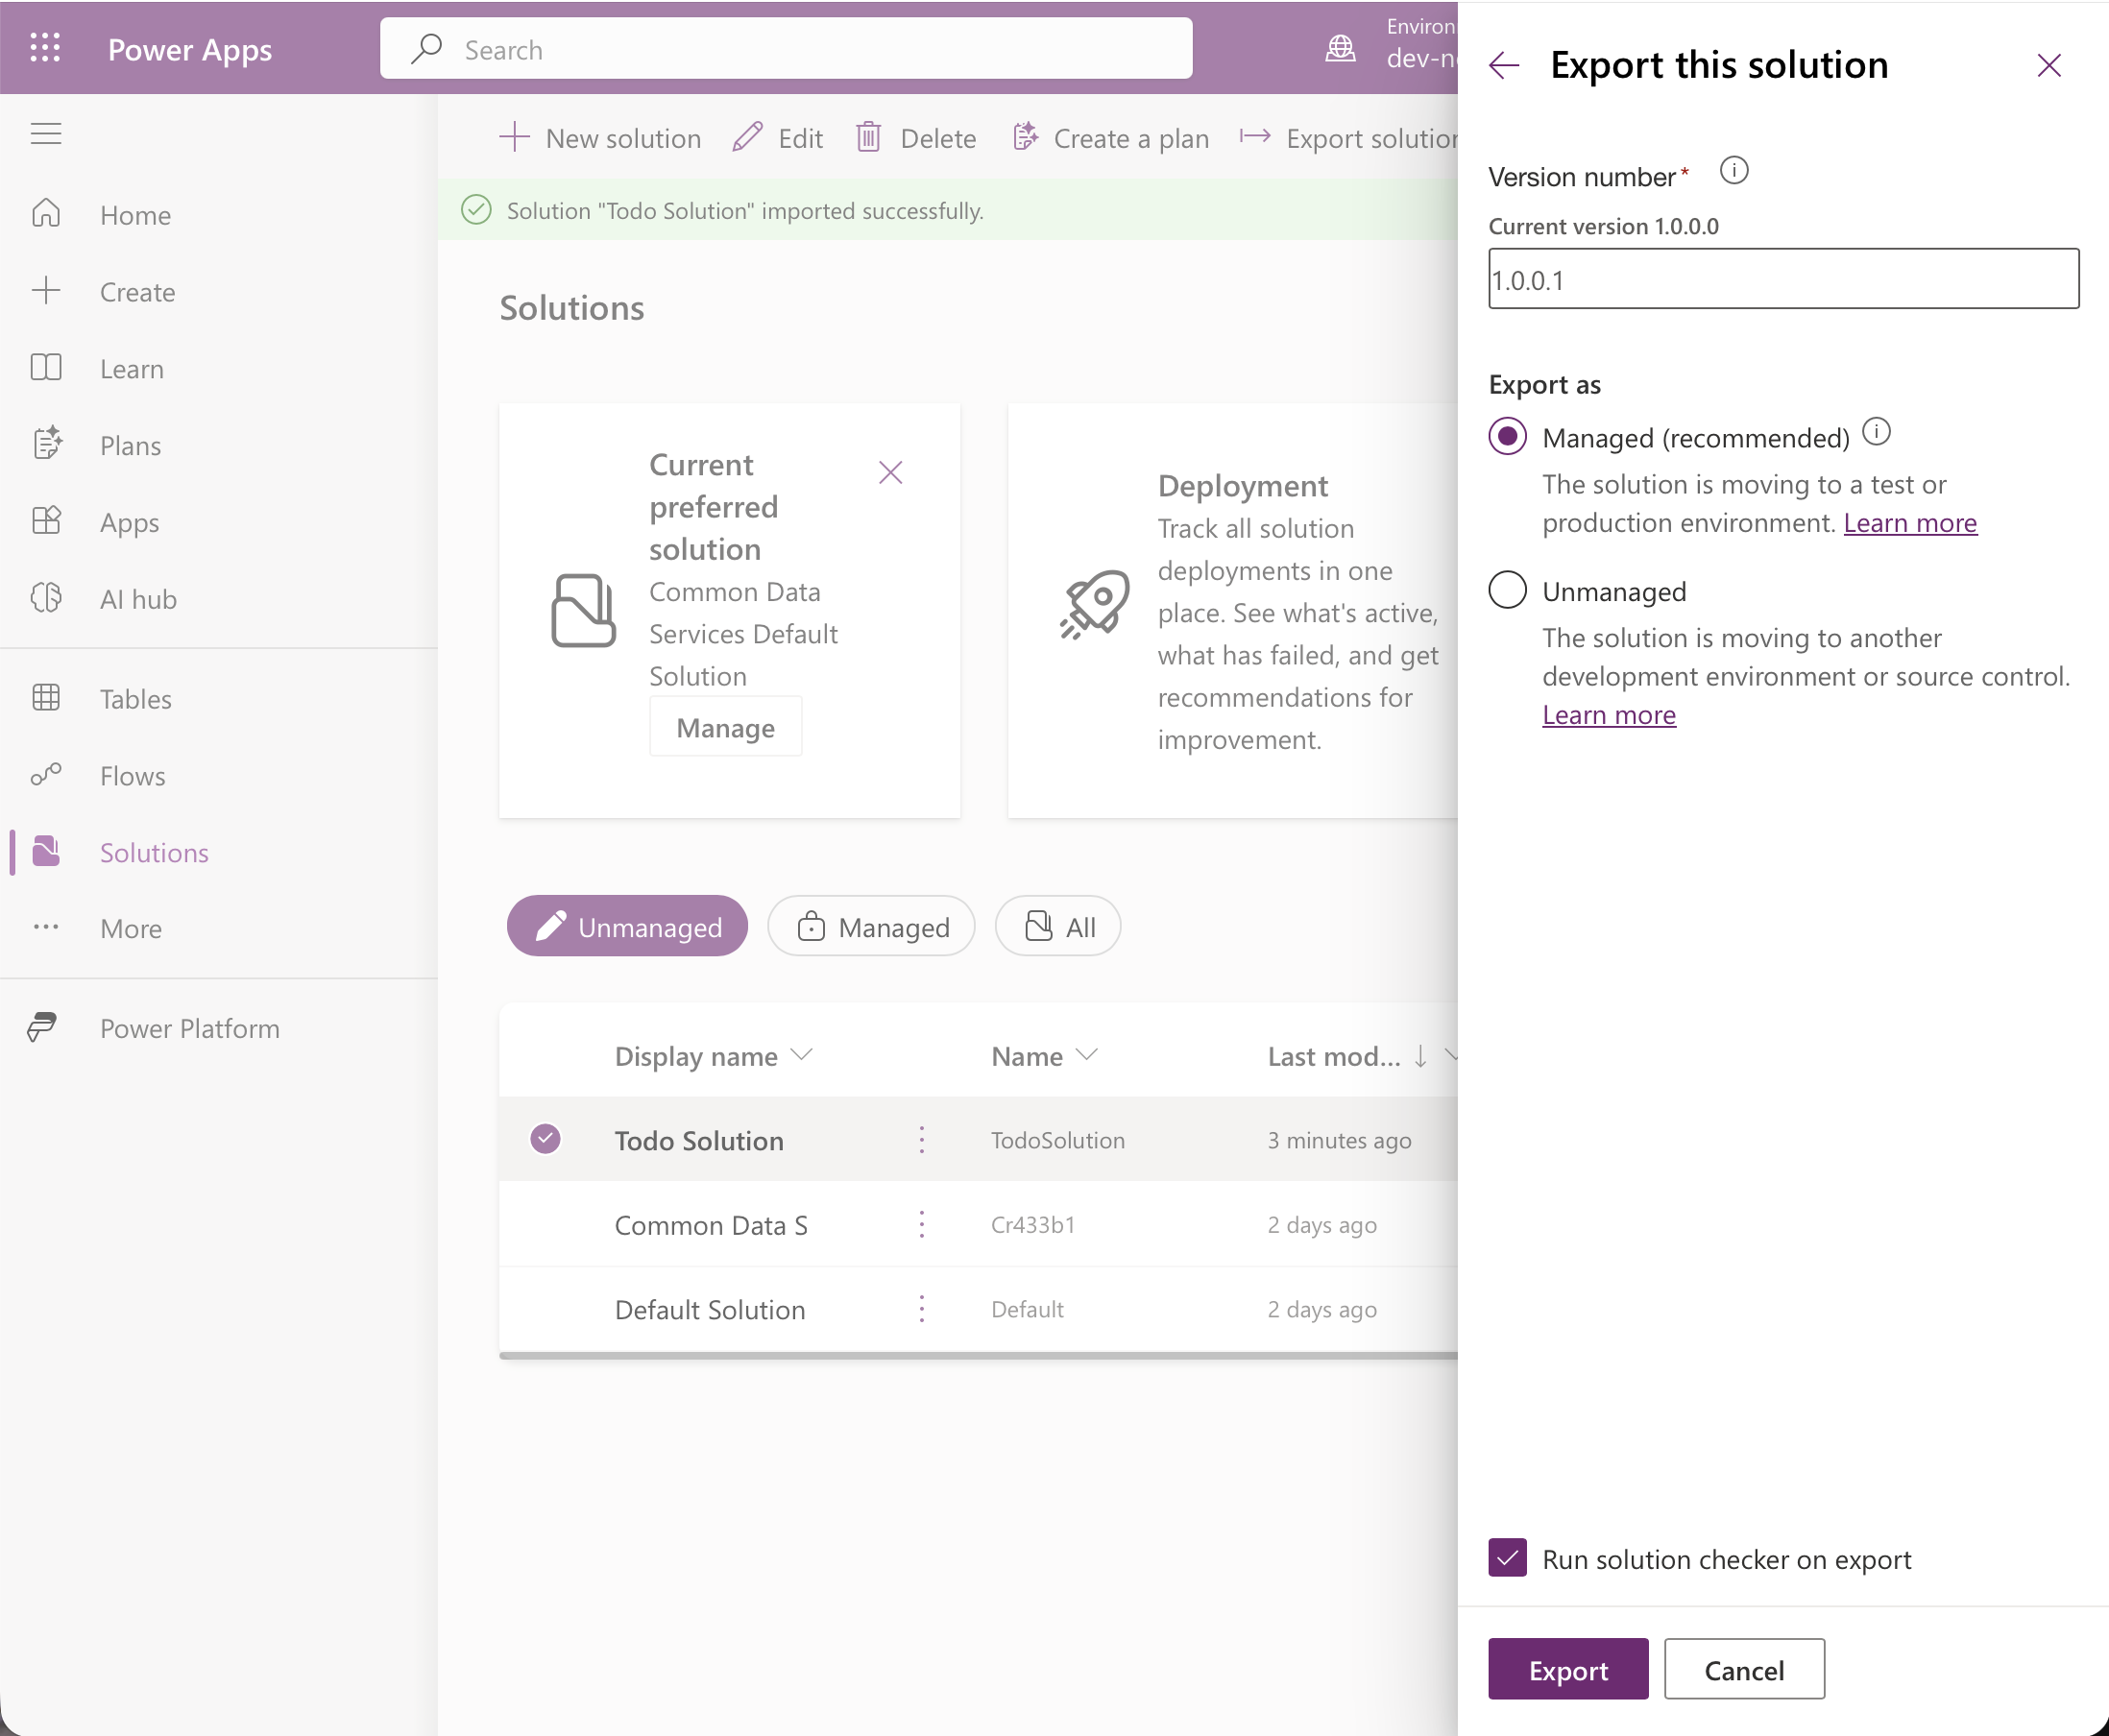Select the Managed filter pill

(x=871, y=926)
